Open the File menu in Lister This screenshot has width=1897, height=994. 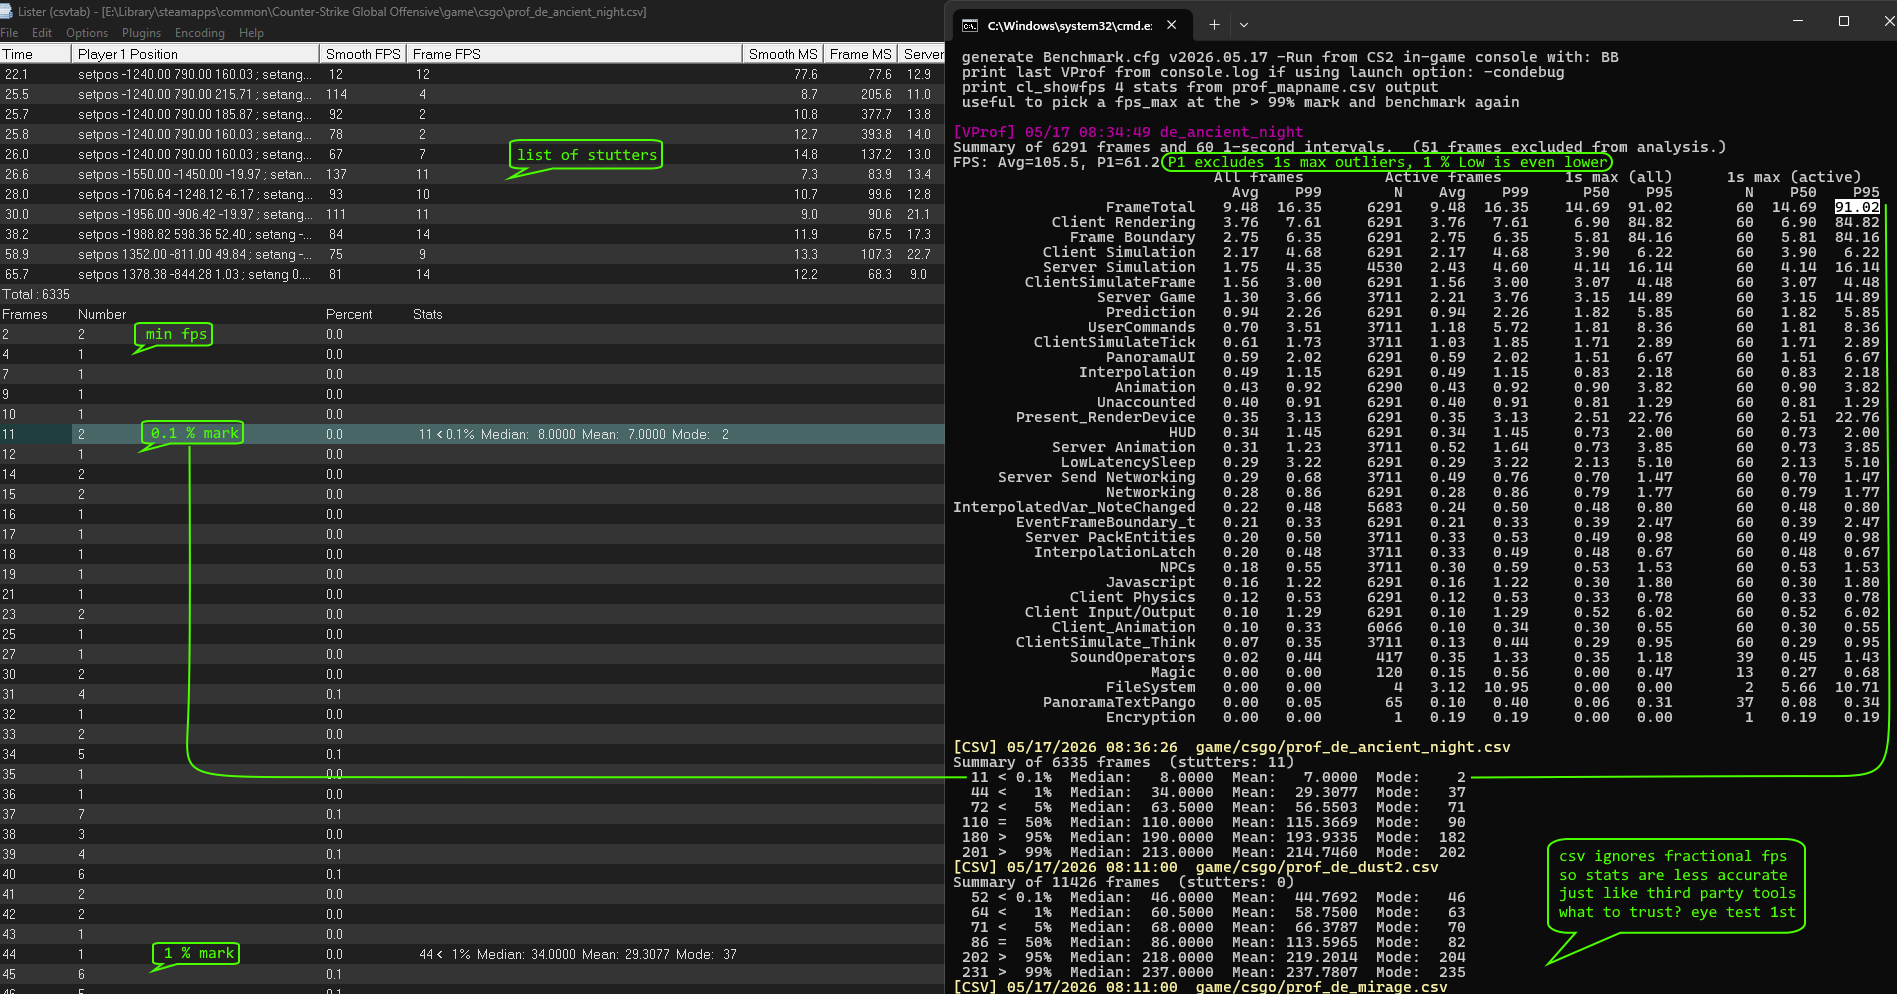point(9,33)
